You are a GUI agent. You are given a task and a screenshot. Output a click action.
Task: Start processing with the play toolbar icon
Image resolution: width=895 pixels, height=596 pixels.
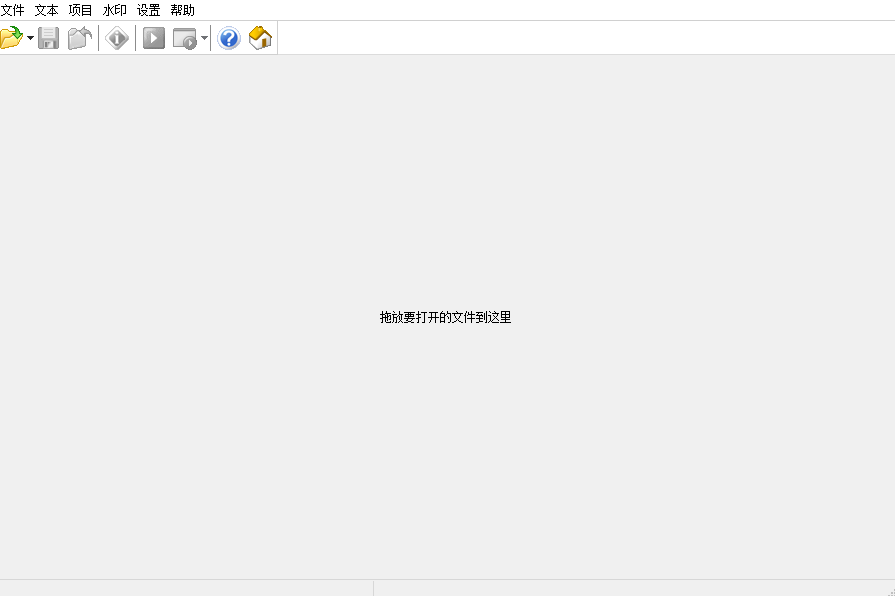click(153, 38)
